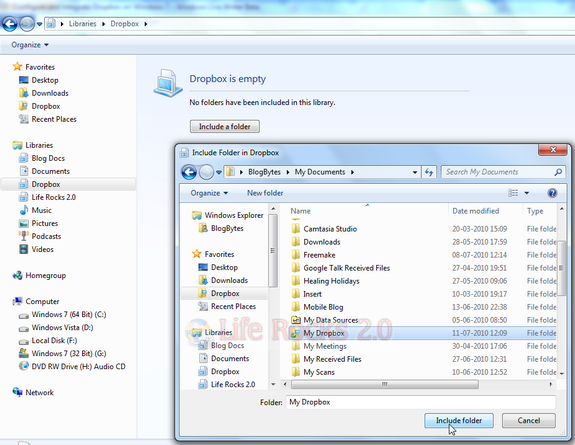Screen dimensions: 575x445
Task: Open Organize menu in main Explorer window
Action: (30, 45)
